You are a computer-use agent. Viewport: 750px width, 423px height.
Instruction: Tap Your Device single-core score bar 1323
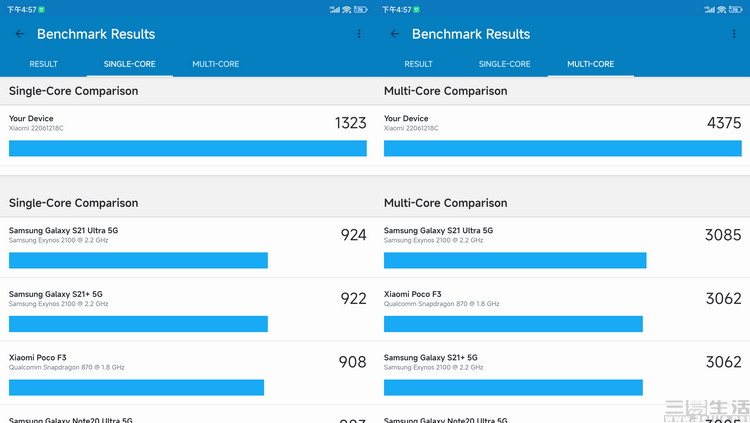[188, 148]
